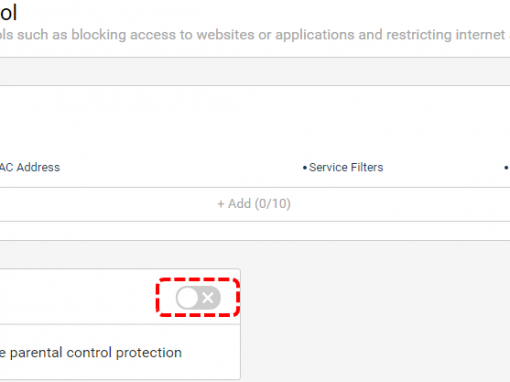Click the parental control protection description text
Viewport: 510px width, 382px height.
click(91, 353)
